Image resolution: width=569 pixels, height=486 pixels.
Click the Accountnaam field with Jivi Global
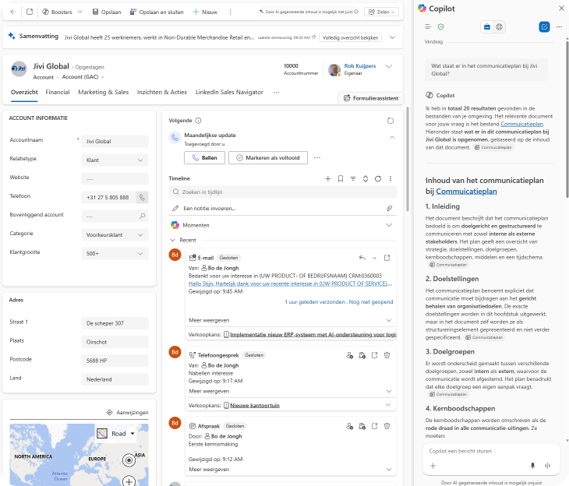115,141
